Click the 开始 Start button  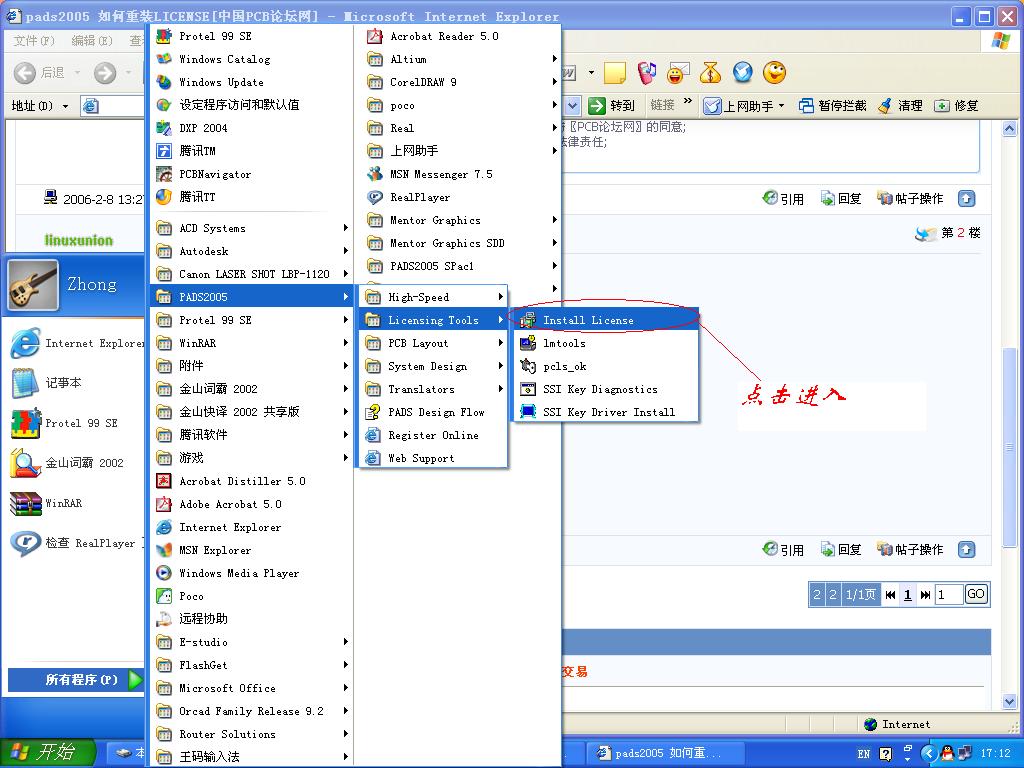click(47, 752)
